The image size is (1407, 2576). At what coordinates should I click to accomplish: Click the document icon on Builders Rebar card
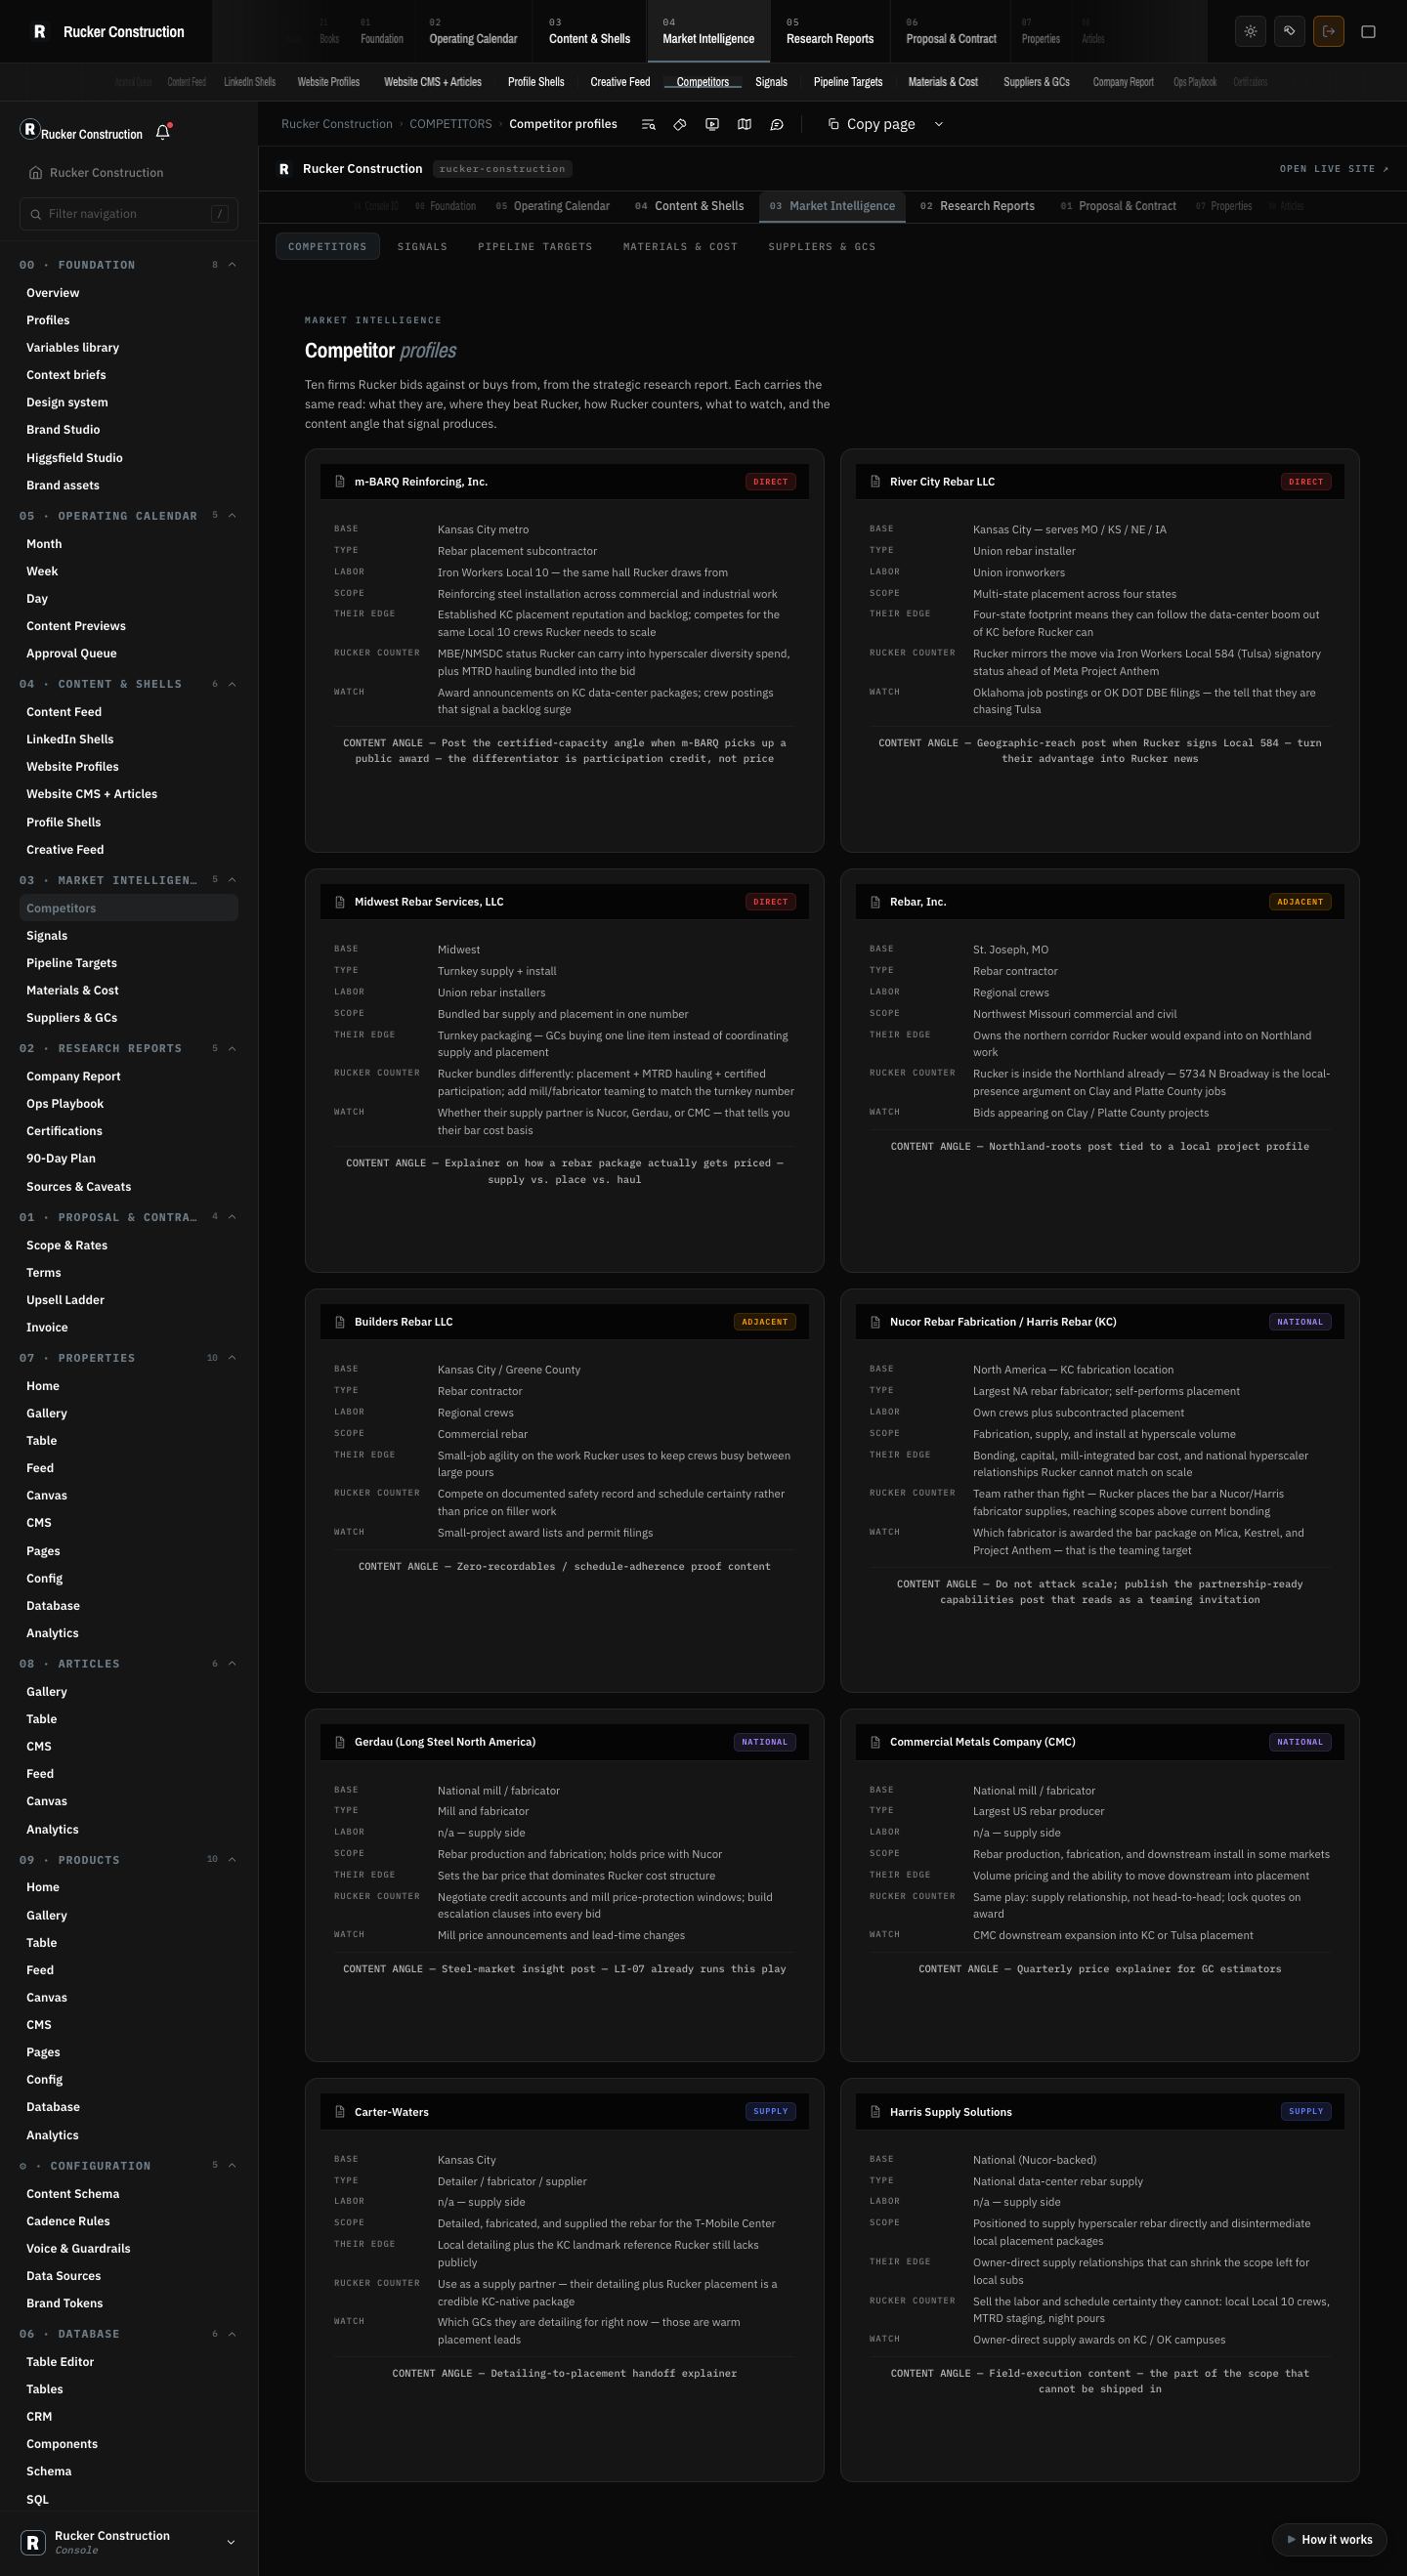pyautogui.click(x=340, y=1322)
